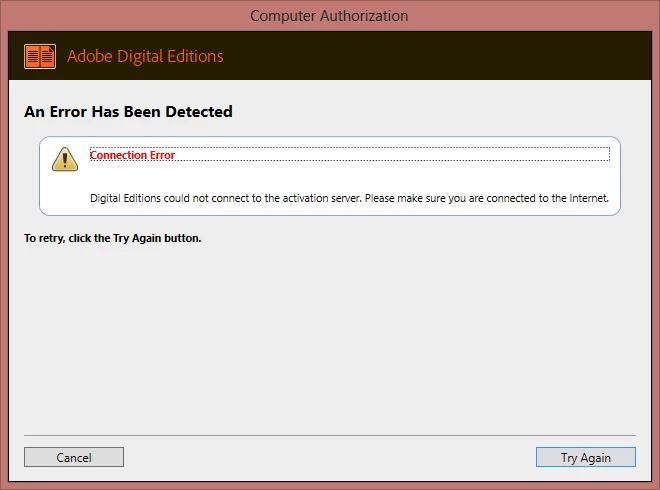Click the To retry instruction line
This screenshot has height=490, width=660.
point(113,238)
